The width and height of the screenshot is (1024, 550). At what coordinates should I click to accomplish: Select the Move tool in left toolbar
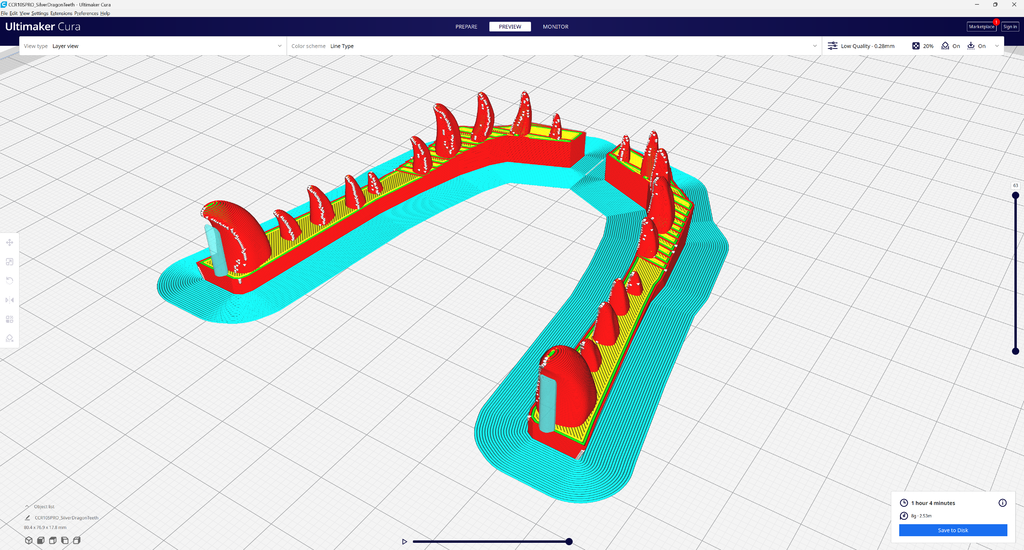click(9, 242)
